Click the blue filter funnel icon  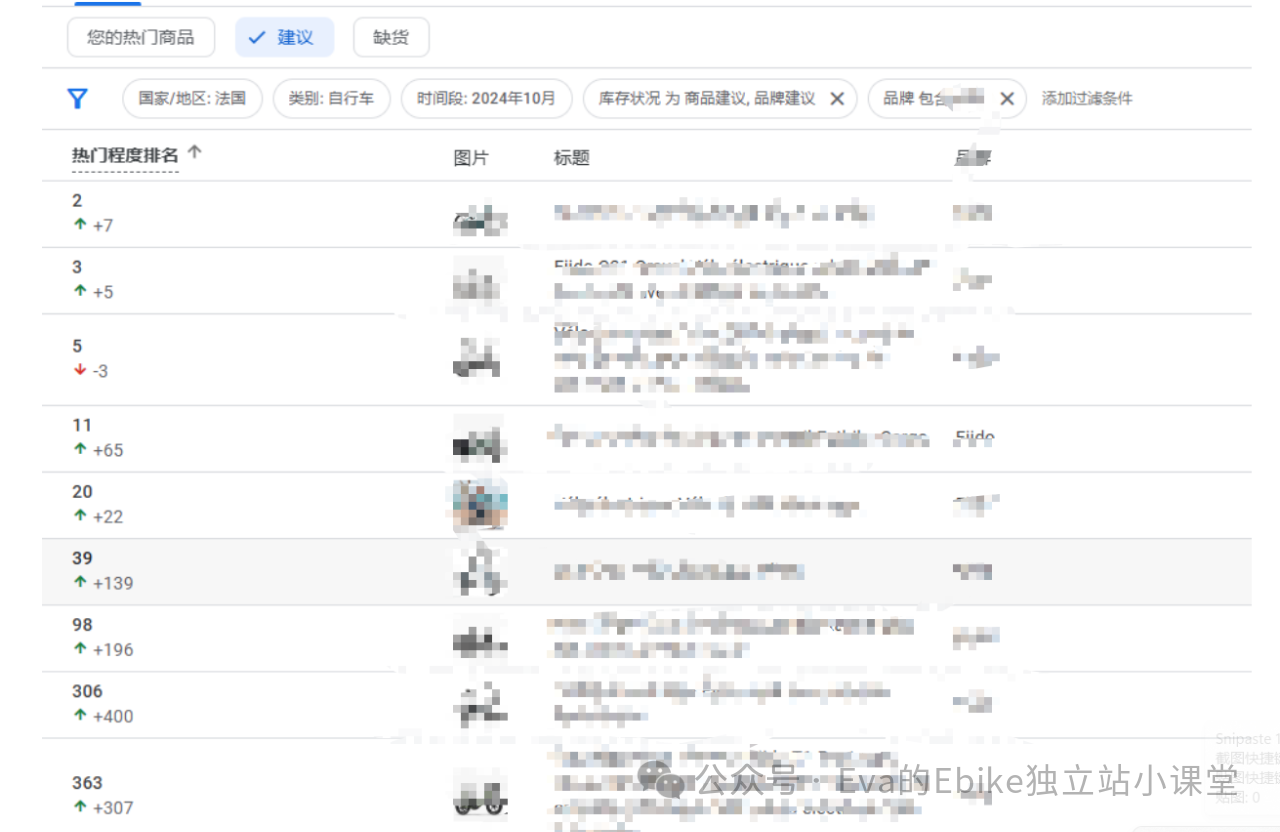tap(77, 98)
